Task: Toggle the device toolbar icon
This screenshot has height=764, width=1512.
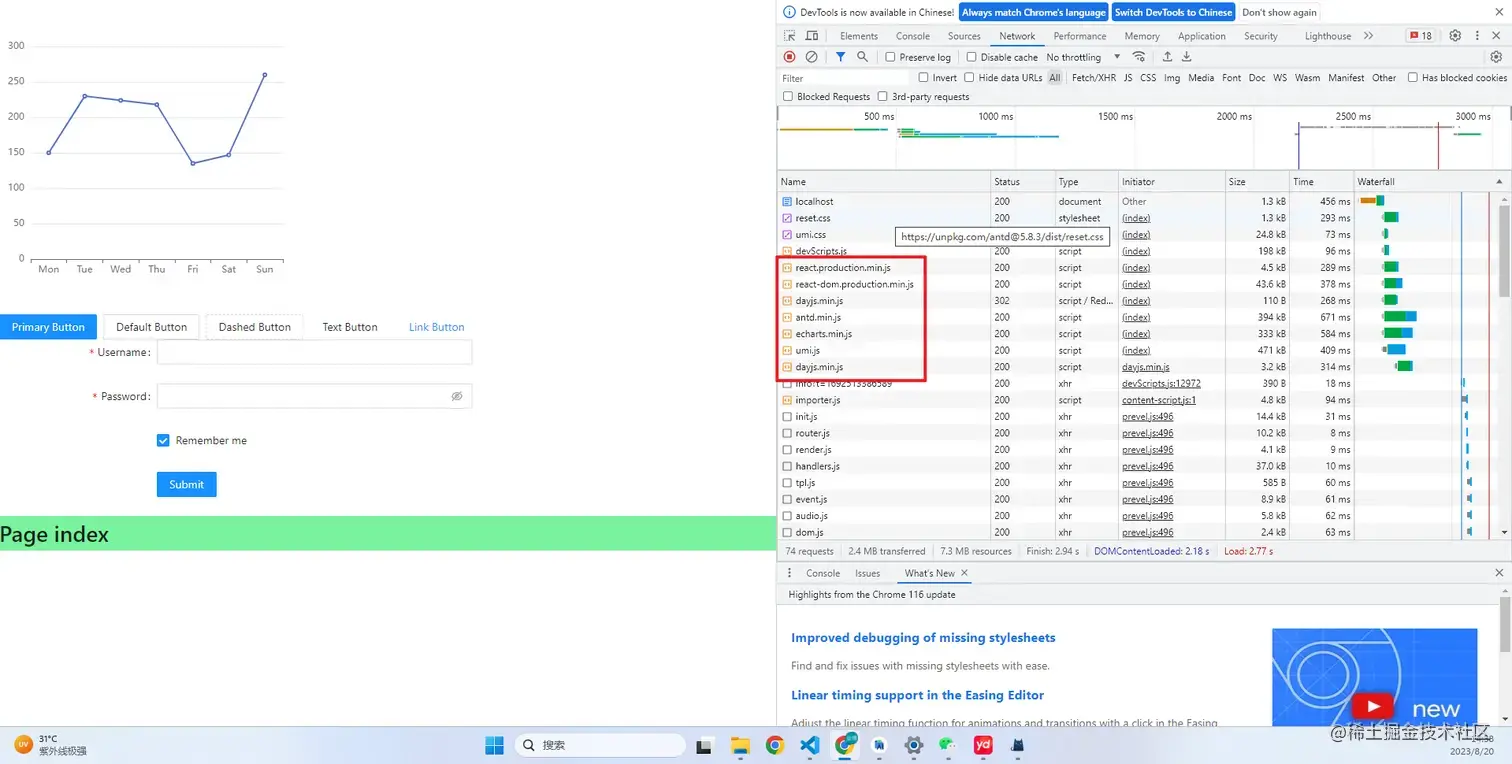Action: pos(812,36)
